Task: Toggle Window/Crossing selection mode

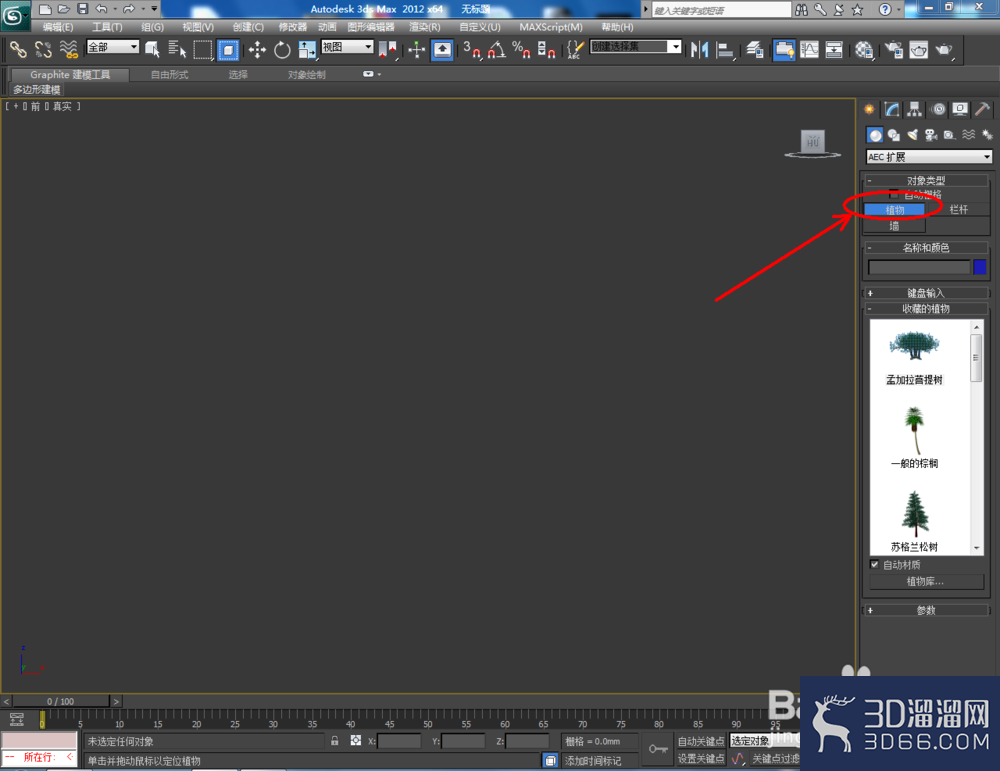Action: [228, 49]
